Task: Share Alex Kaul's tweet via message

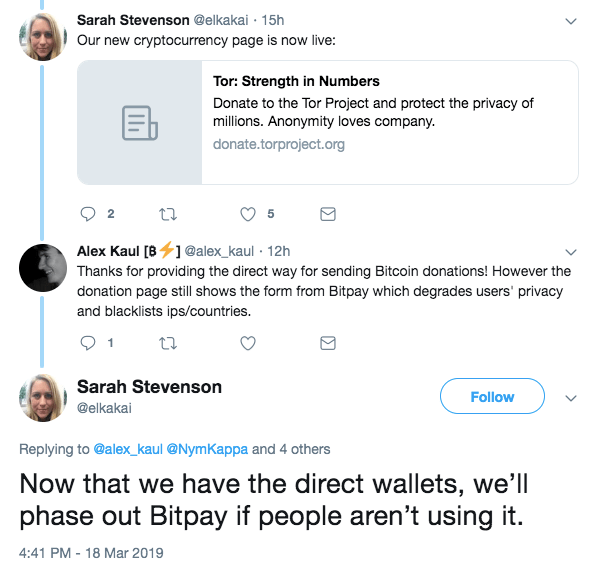Action: click(327, 343)
